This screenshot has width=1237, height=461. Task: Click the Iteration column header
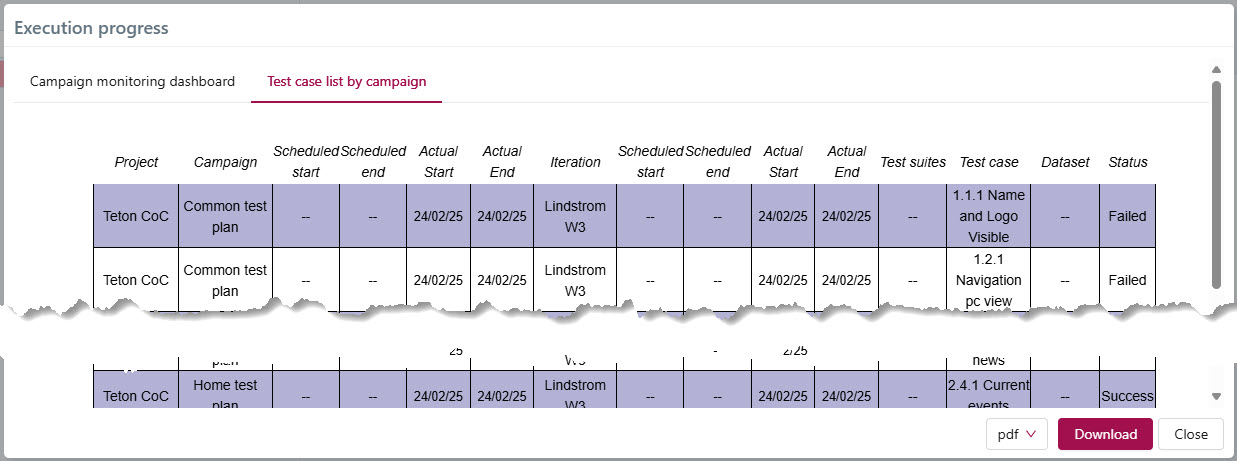tap(575, 162)
